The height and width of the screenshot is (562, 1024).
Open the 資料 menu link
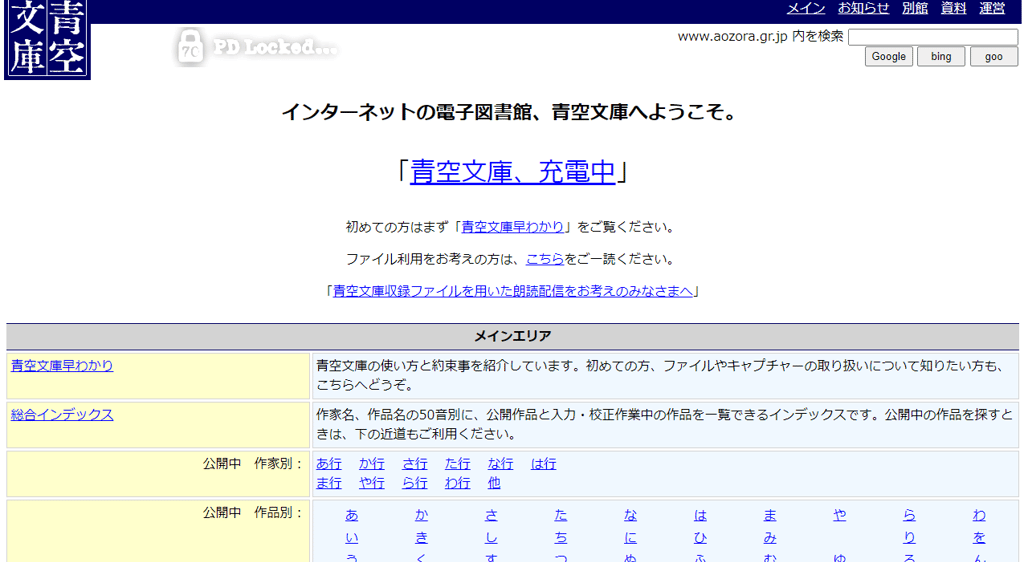[x=953, y=8]
